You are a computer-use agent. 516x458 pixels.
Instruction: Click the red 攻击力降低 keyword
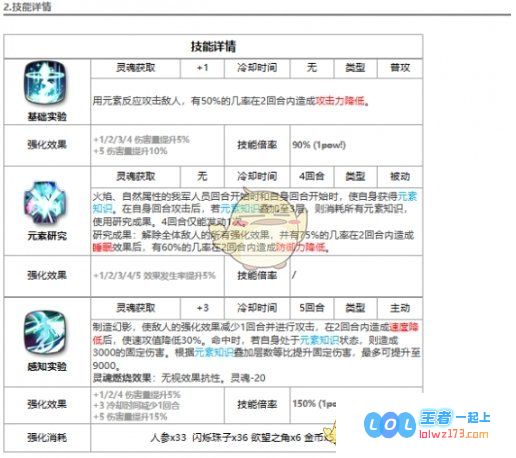[x=340, y=100]
